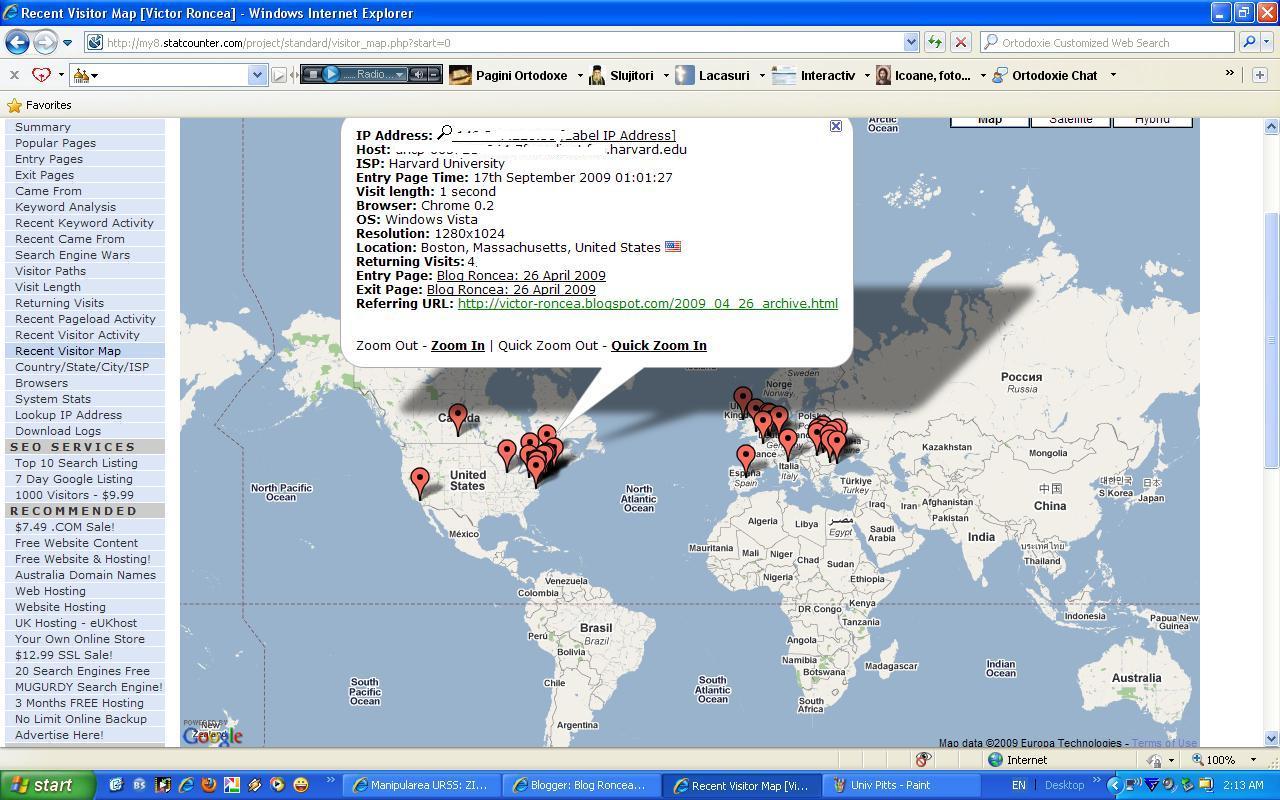Viewport: 1280px width, 800px height.
Task: Open the Terms of Use map link
Action: 1164,742
